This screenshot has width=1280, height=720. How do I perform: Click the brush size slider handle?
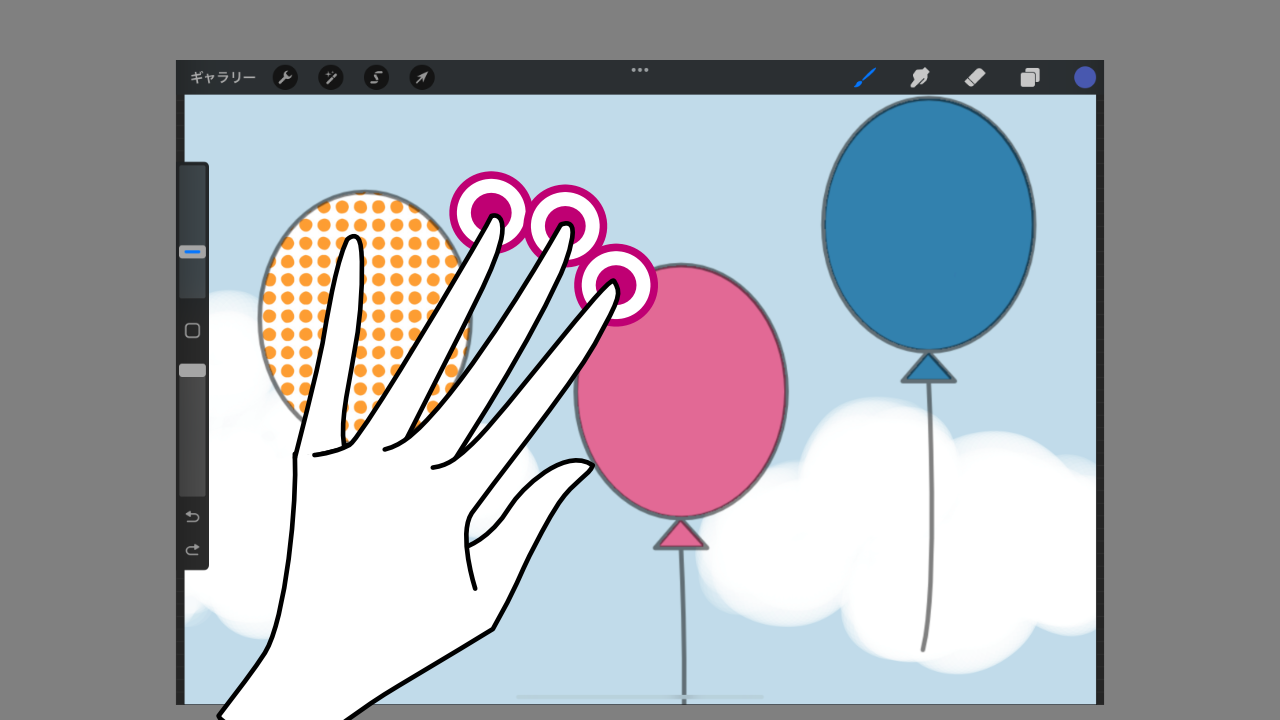[x=193, y=252]
